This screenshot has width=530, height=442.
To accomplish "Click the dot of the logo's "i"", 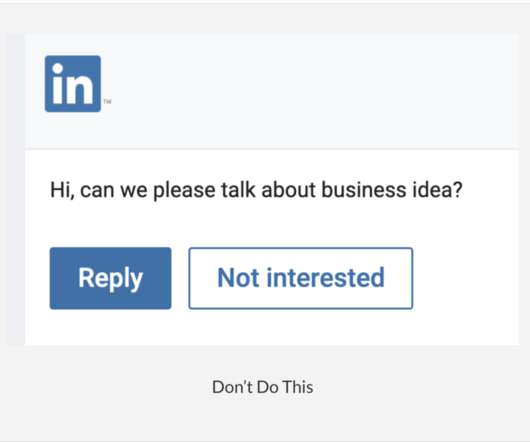I will click(x=57, y=68).
